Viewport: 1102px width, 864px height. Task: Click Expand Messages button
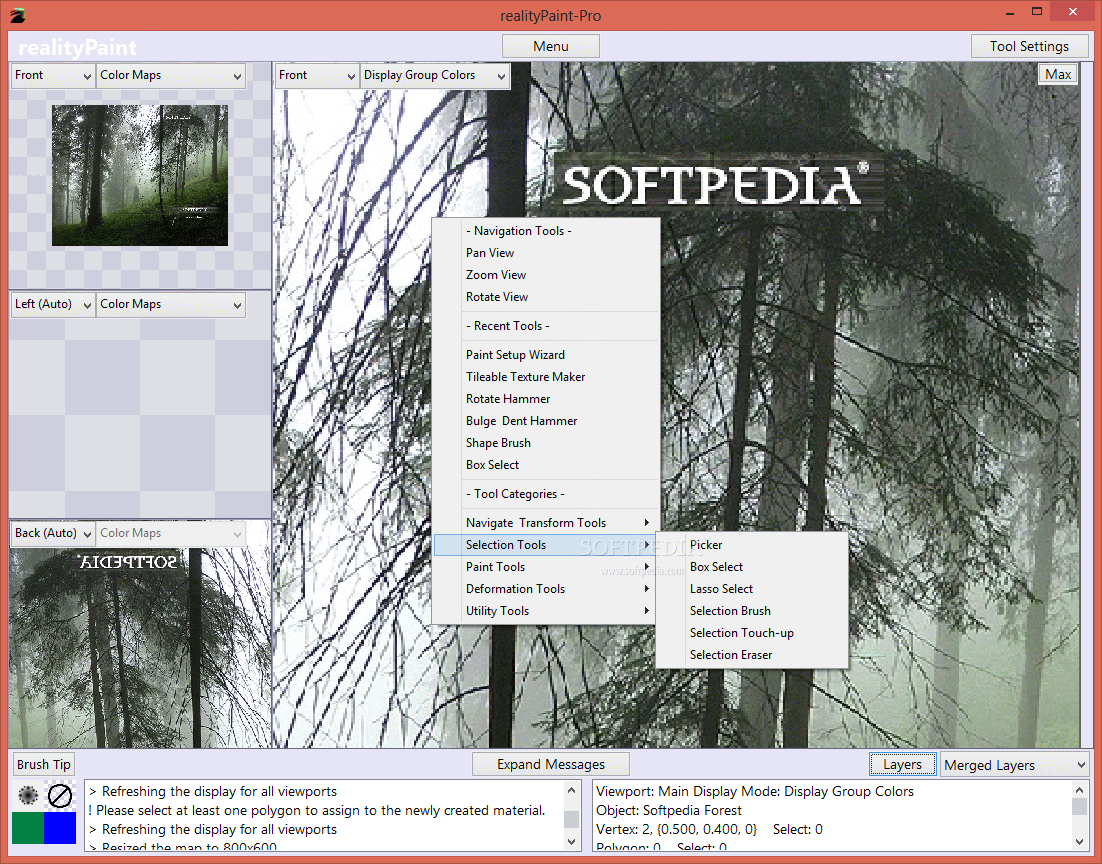point(550,764)
